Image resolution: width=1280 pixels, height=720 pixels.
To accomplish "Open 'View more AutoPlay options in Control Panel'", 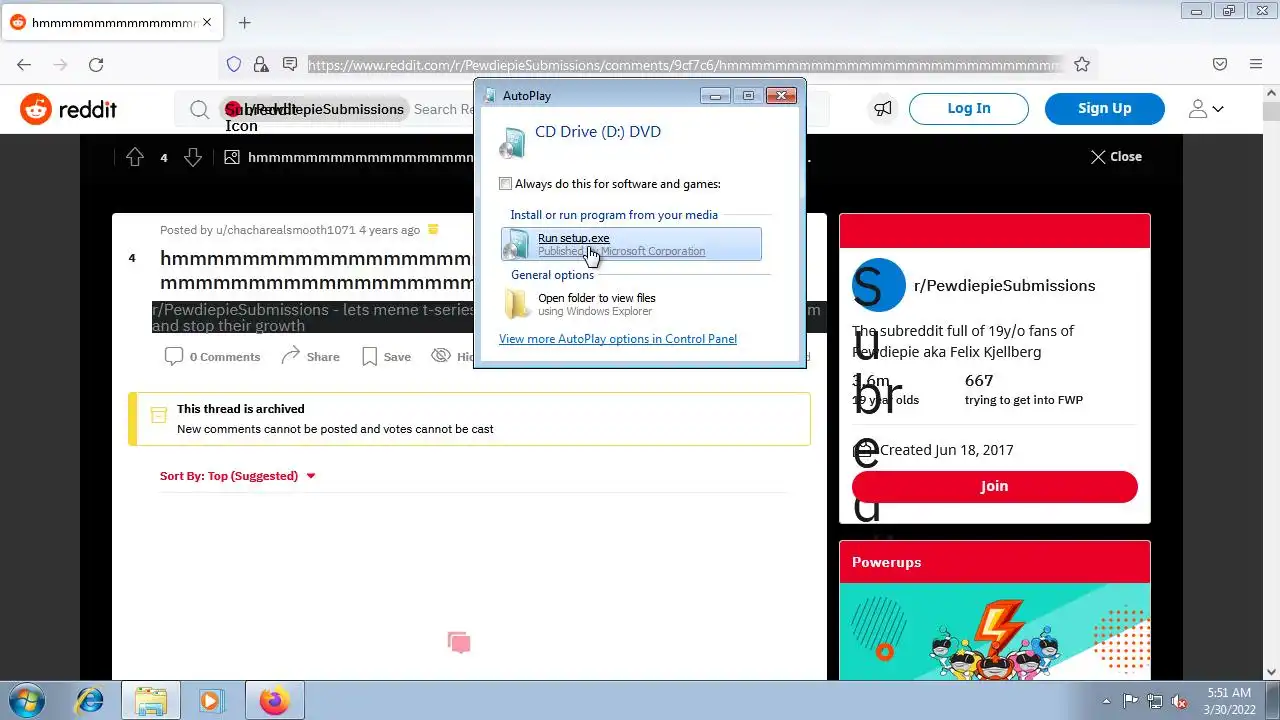I will click(618, 339).
